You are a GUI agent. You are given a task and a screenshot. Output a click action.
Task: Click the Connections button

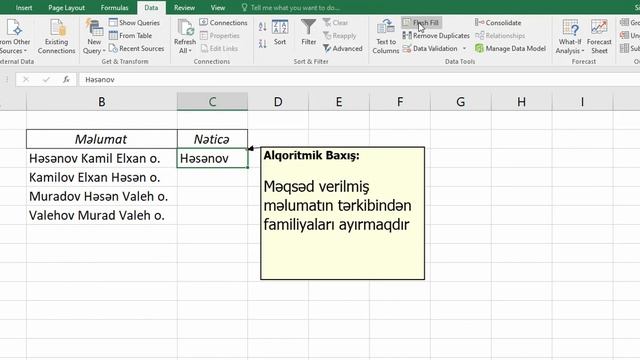point(223,23)
